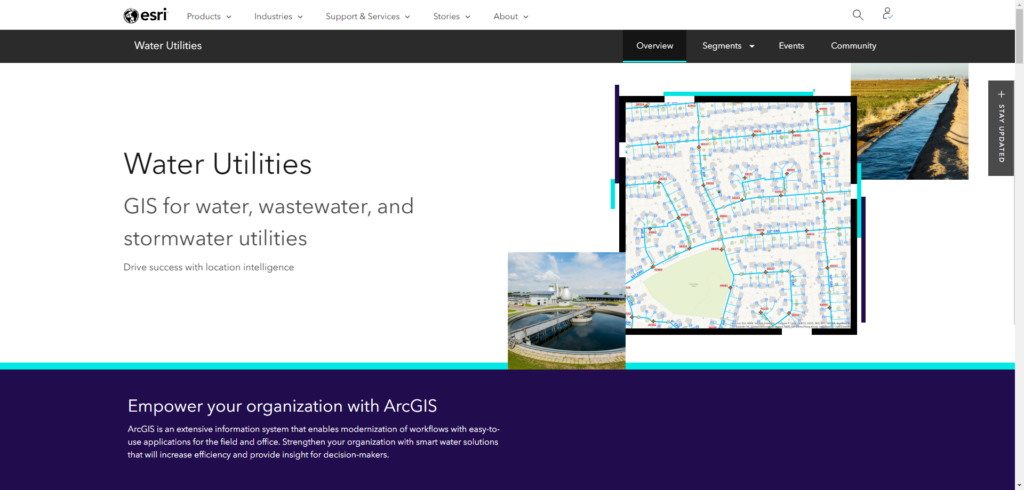
Task: Click 'Drive success with location intelligence' text
Action: click(x=208, y=267)
